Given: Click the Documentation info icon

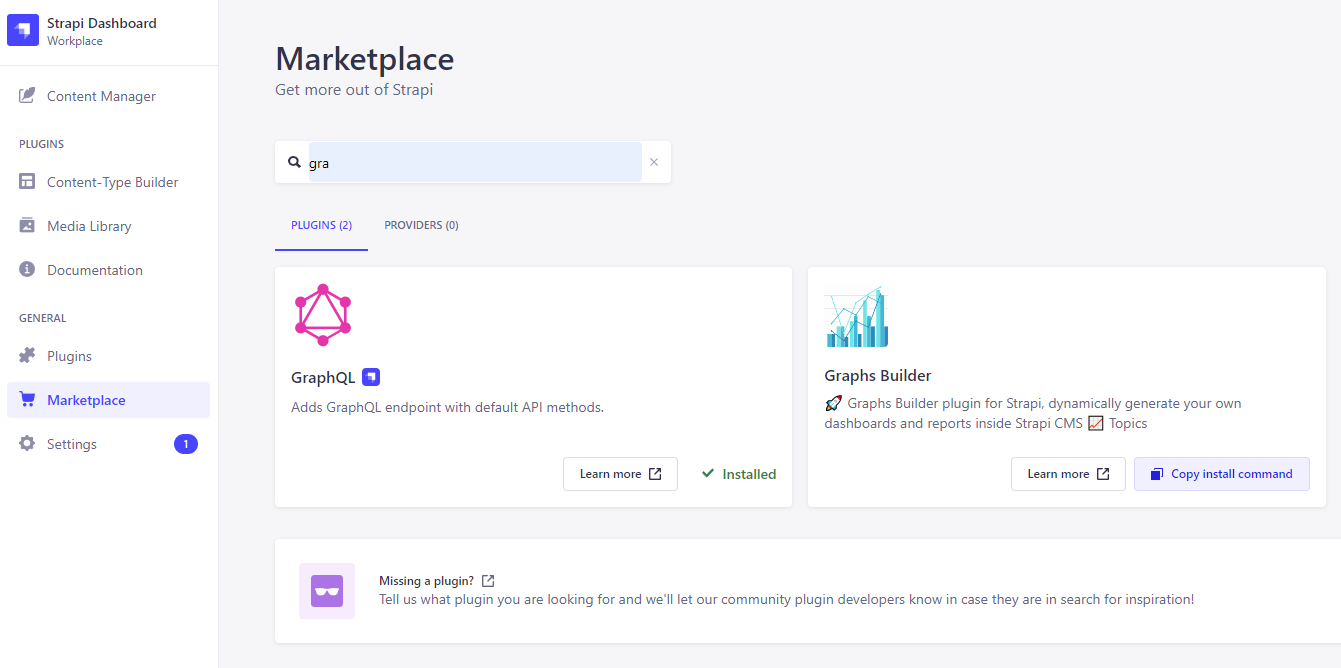Looking at the screenshot, I should pyautogui.click(x=27, y=270).
